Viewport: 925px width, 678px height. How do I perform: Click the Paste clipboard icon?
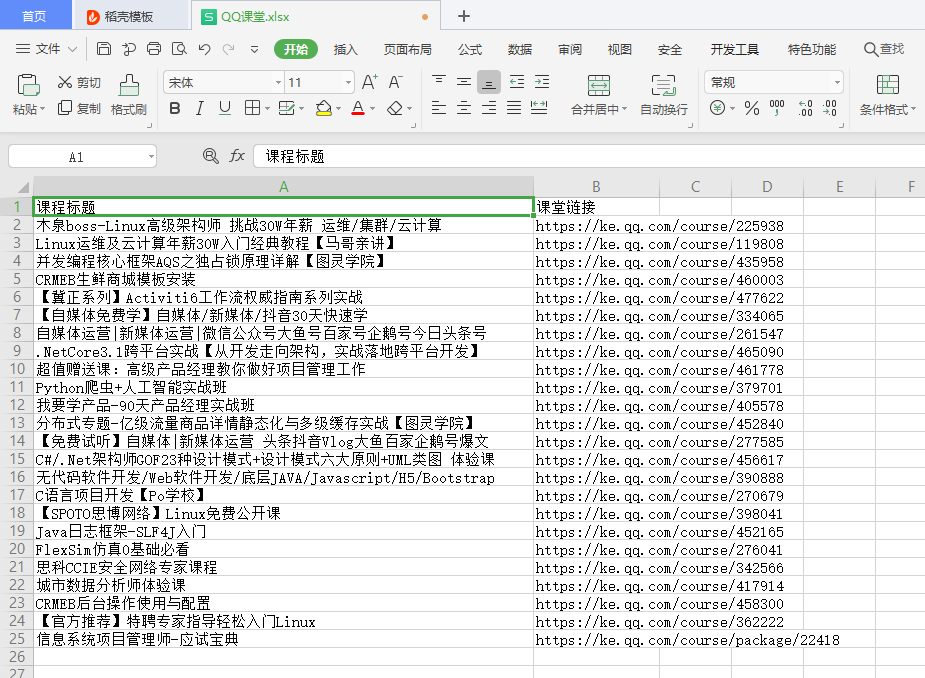[x=28, y=85]
